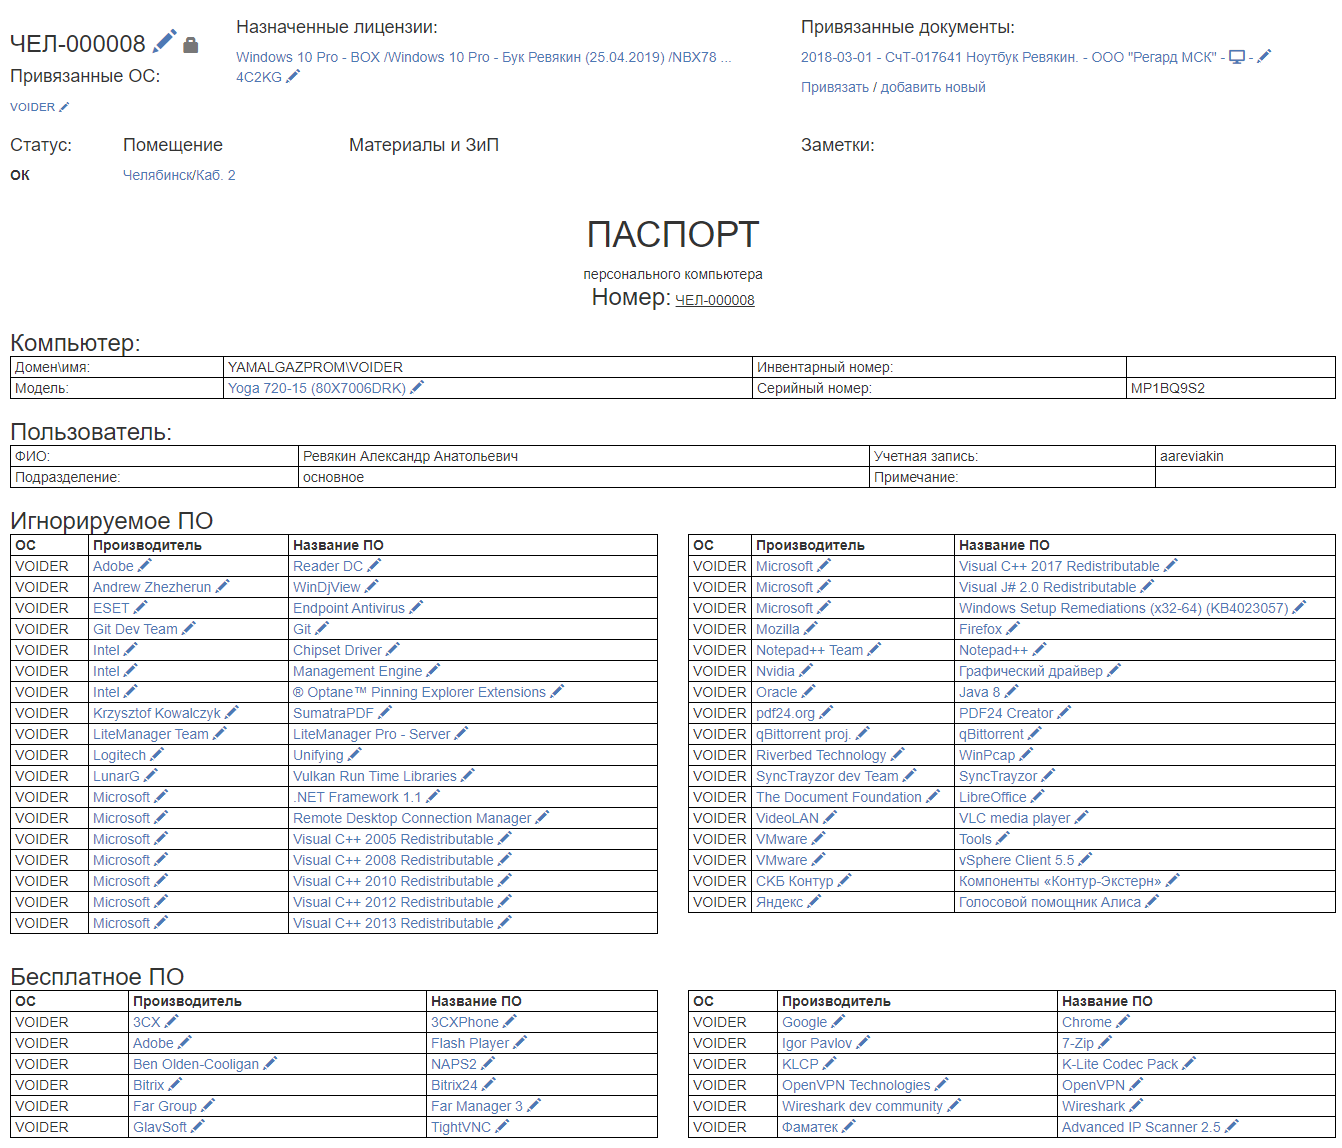
Task: Open the qBittorrent proj. manufacturer link
Action: [x=803, y=734]
